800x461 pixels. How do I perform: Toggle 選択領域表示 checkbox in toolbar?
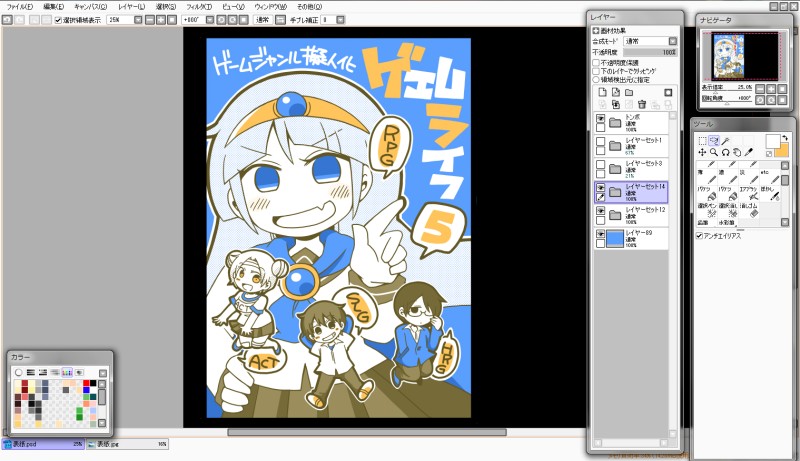pos(58,20)
